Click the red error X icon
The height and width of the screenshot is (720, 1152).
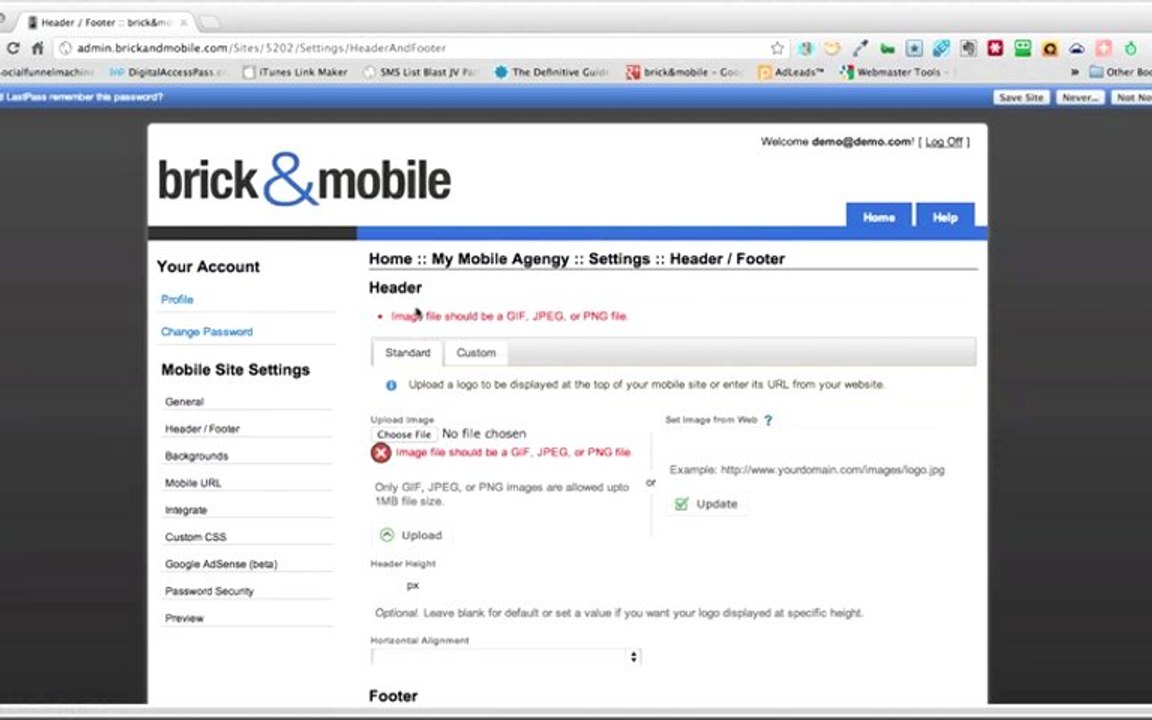[x=381, y=453]
